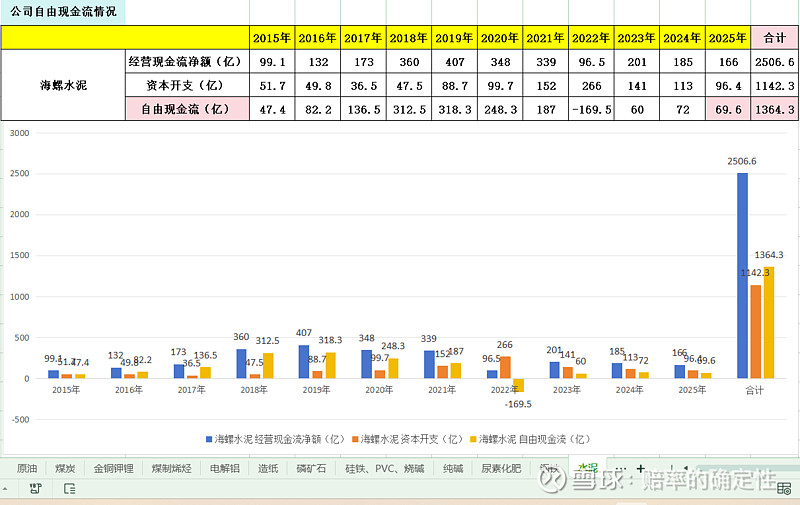The height and width of the screenshot is (505, 800).
Task: Click the orange 资本开支 legend swatch
Action: [x=355, y=439]
